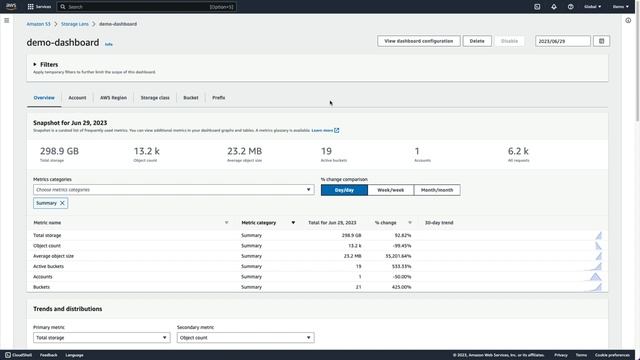Screen dimensions: 640x360
Task: Click the Delete button
Action: tap(477, 41)
